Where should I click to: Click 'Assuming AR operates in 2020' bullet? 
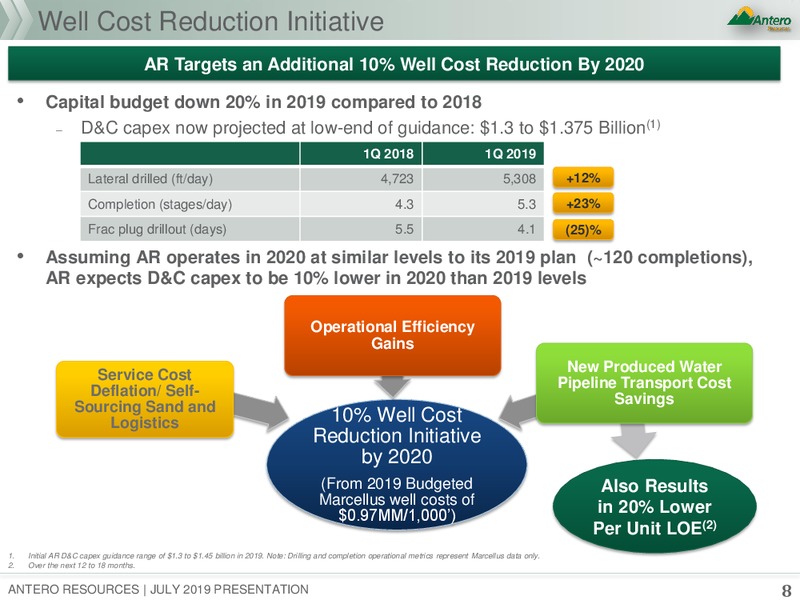click(399, 267)
